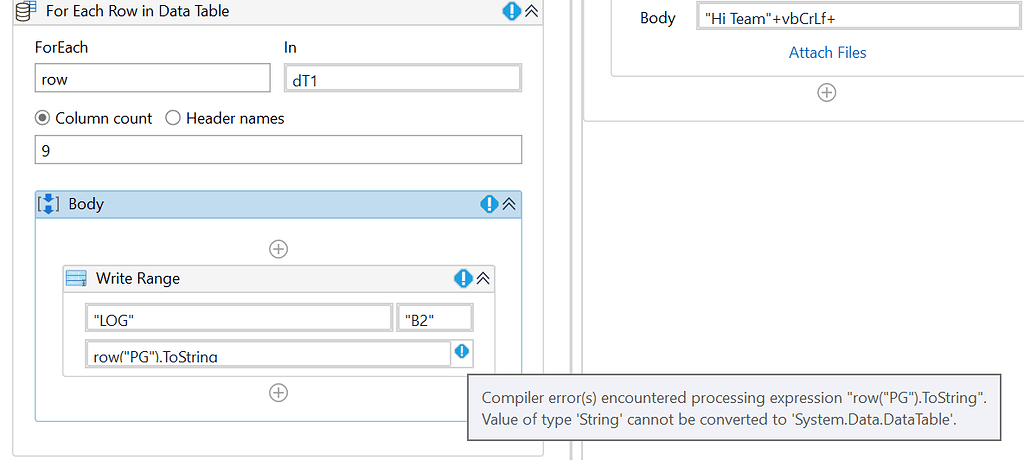
Task: Click the Body sequence icon
Action: click(48, 204)
